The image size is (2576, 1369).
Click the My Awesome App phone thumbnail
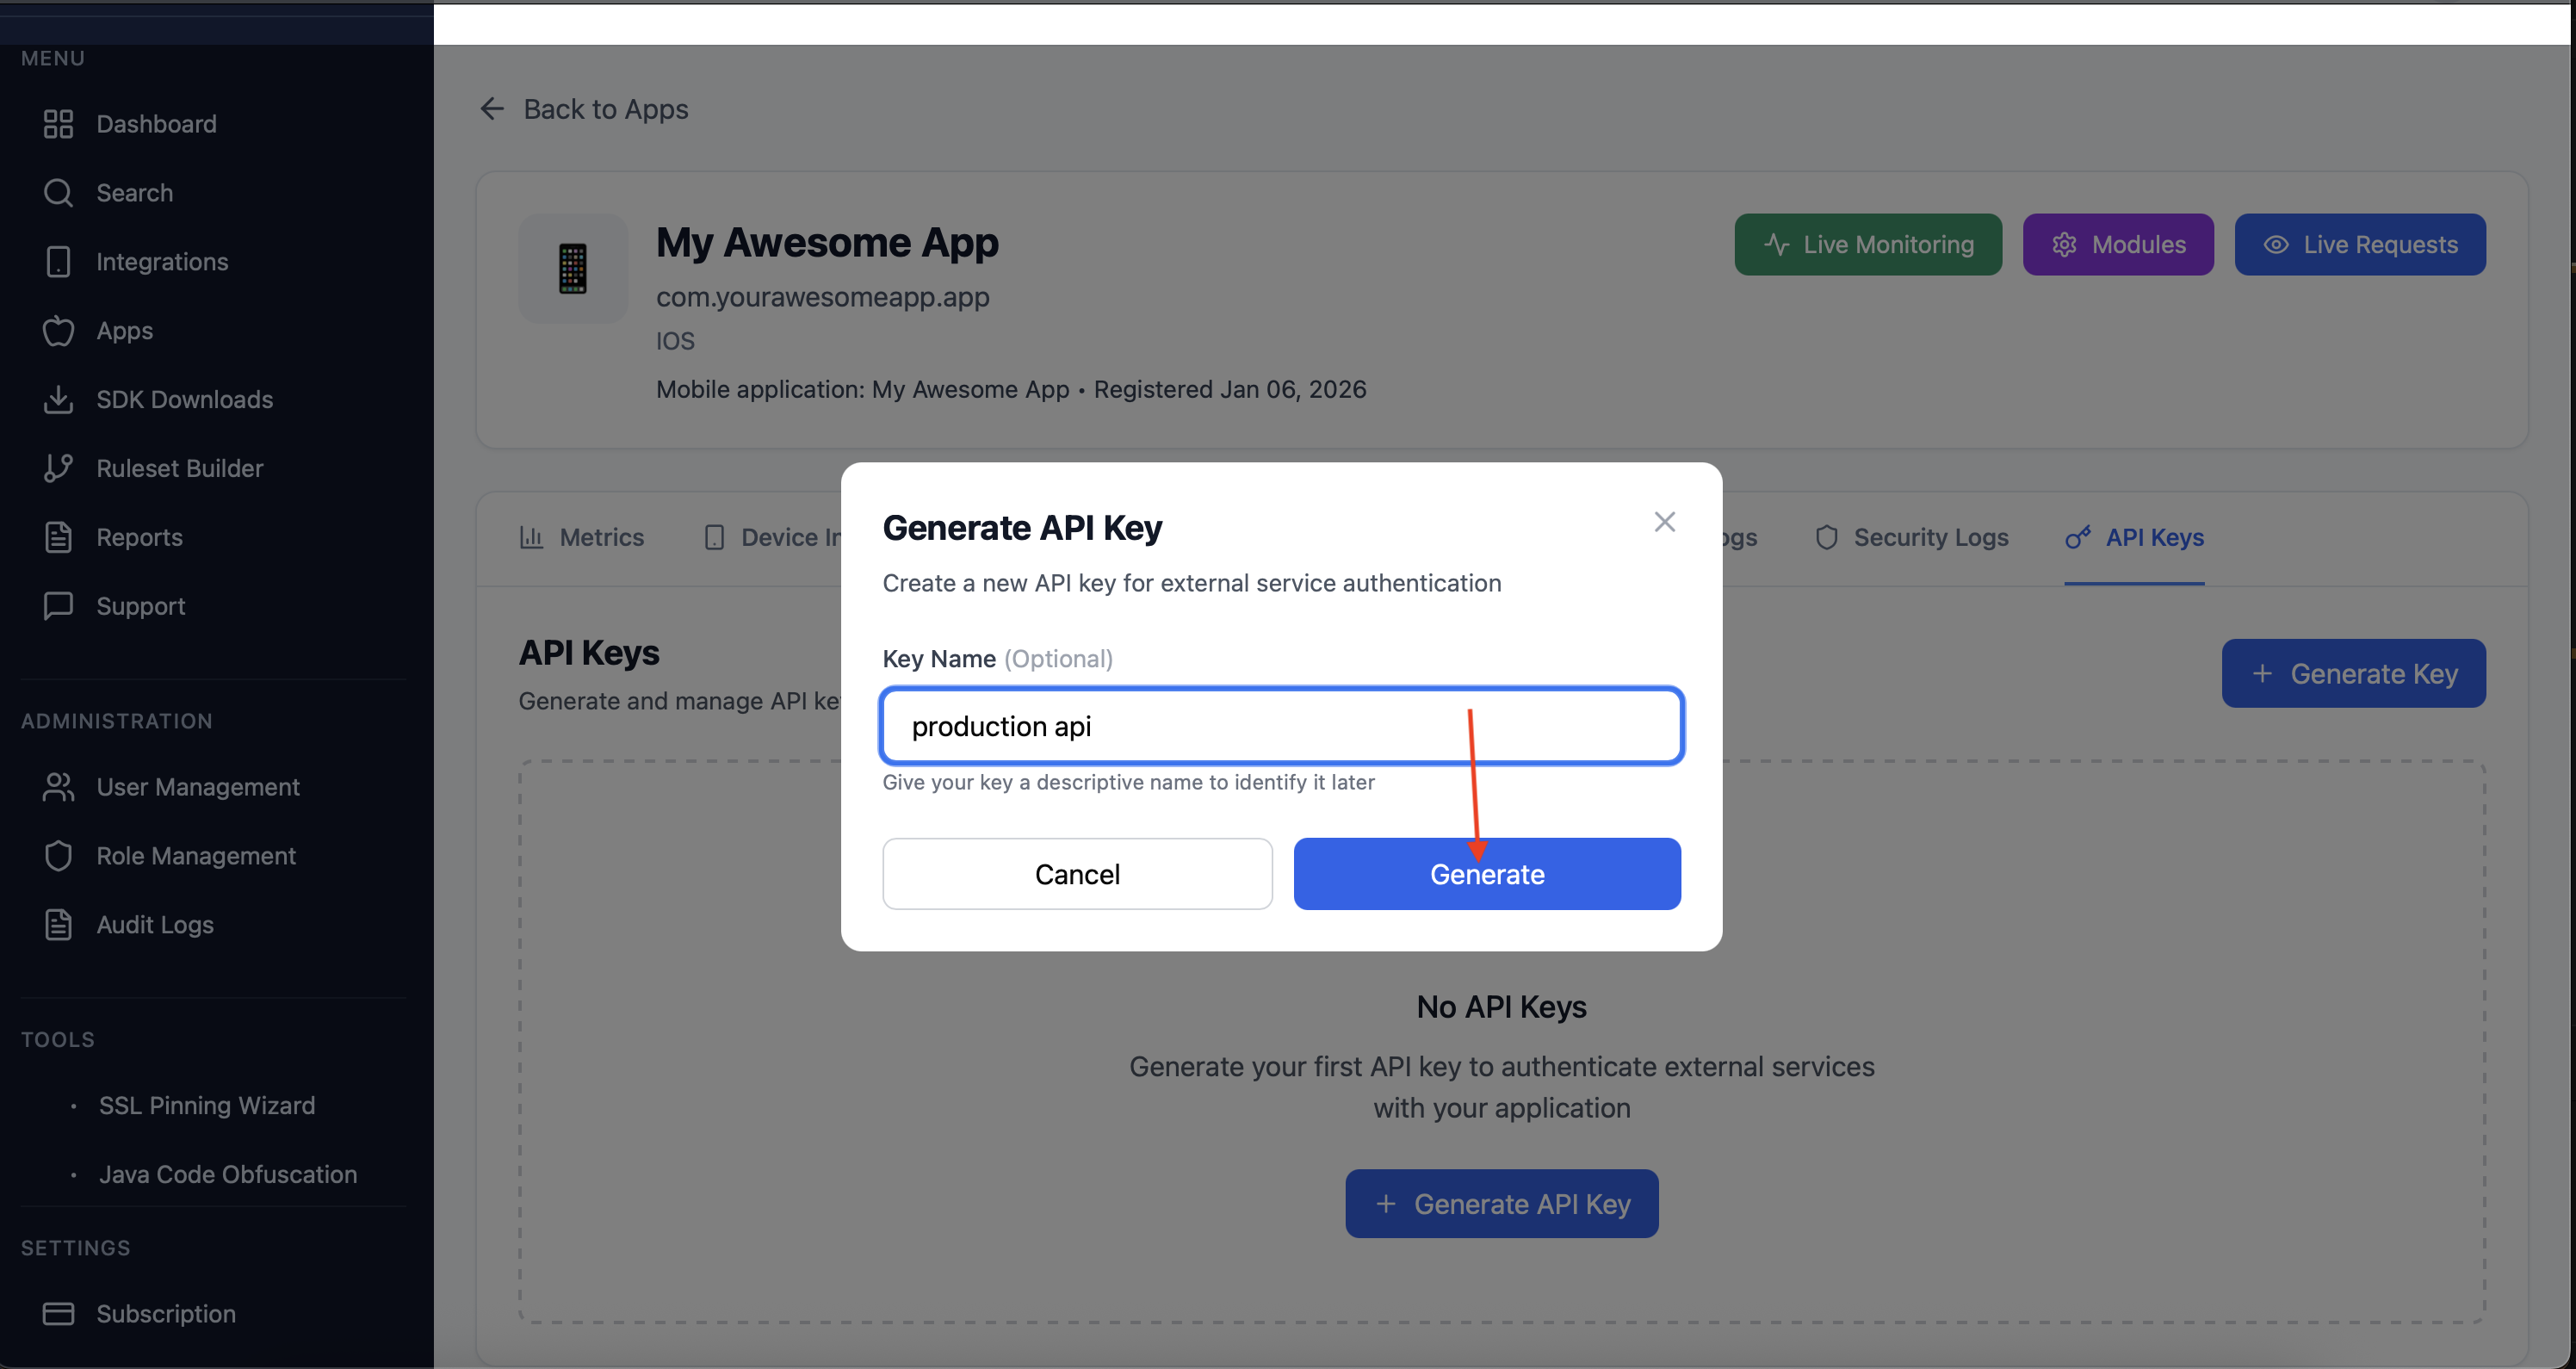573,268
